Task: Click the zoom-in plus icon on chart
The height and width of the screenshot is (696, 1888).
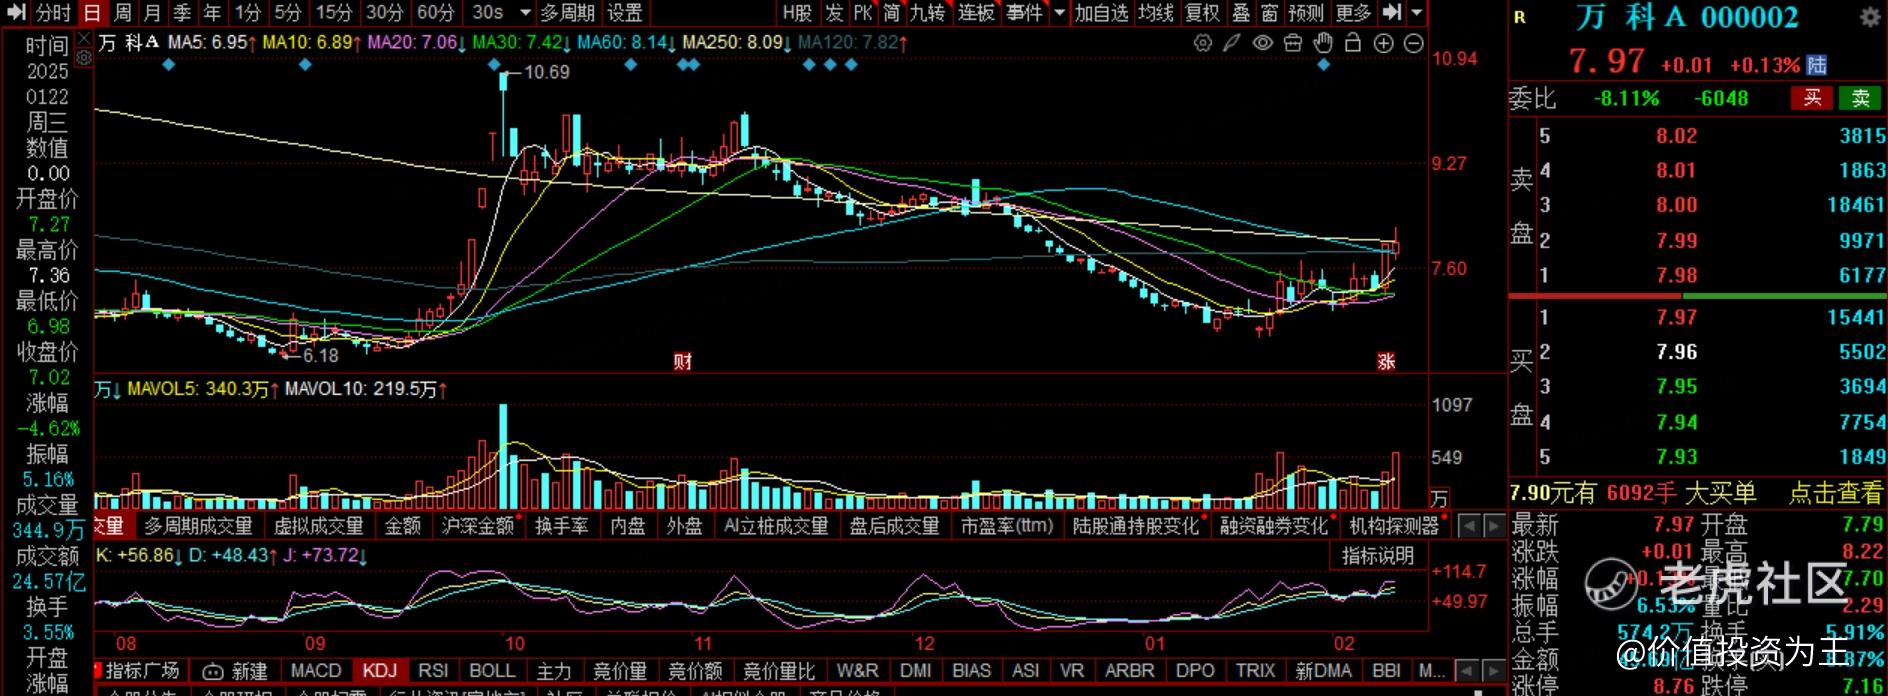Action: tap(1383, 43)
